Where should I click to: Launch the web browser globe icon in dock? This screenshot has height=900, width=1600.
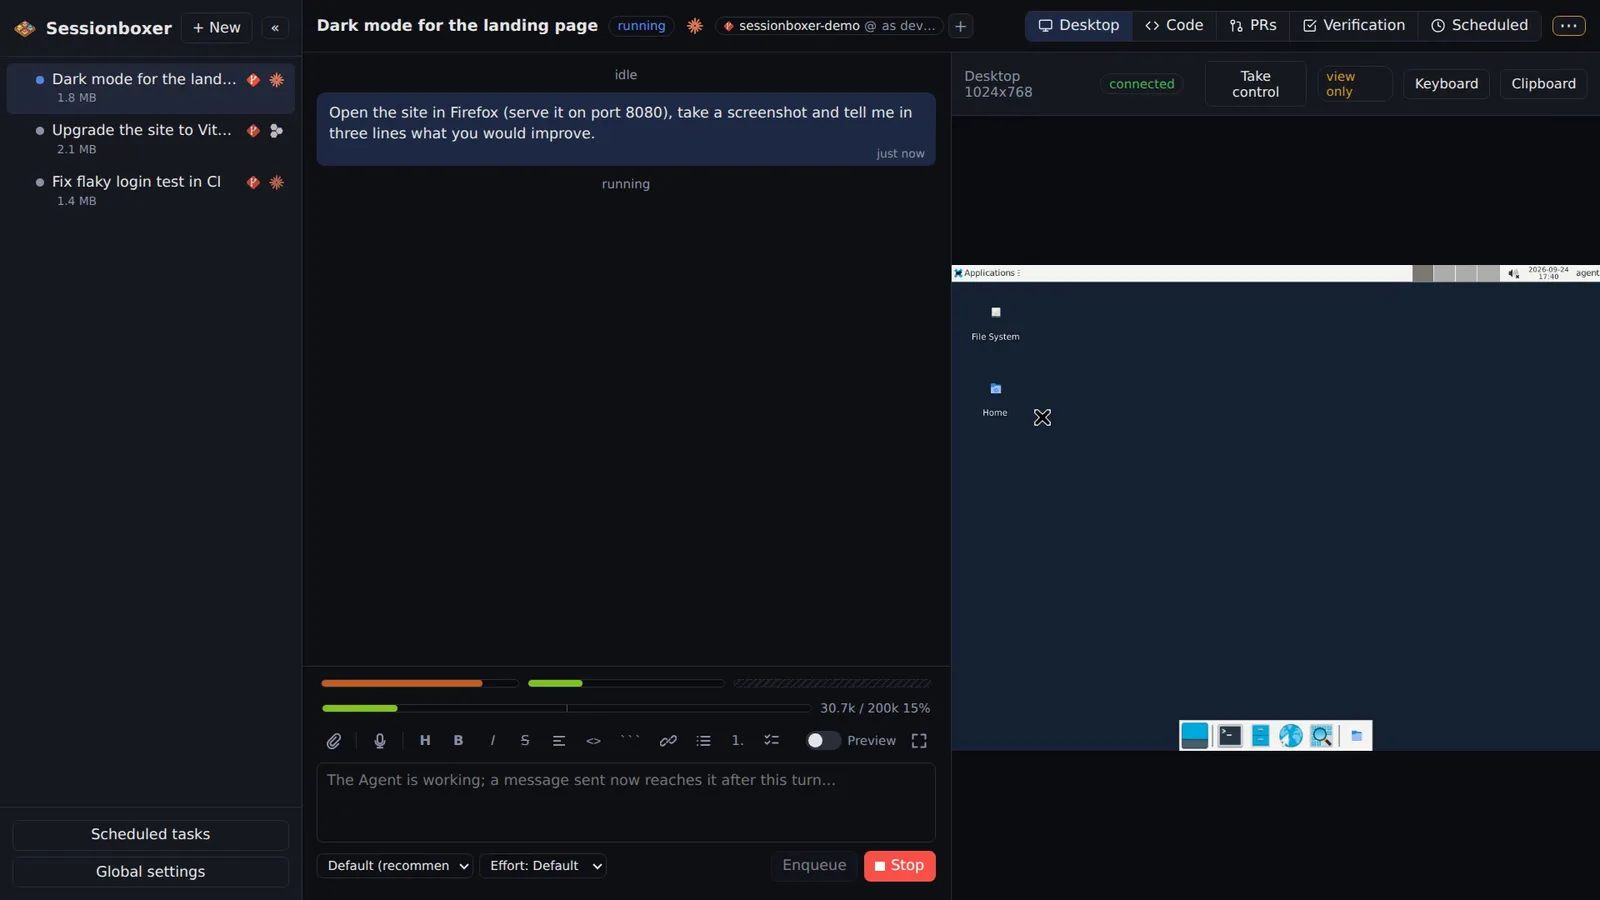tap(1291, 736)
